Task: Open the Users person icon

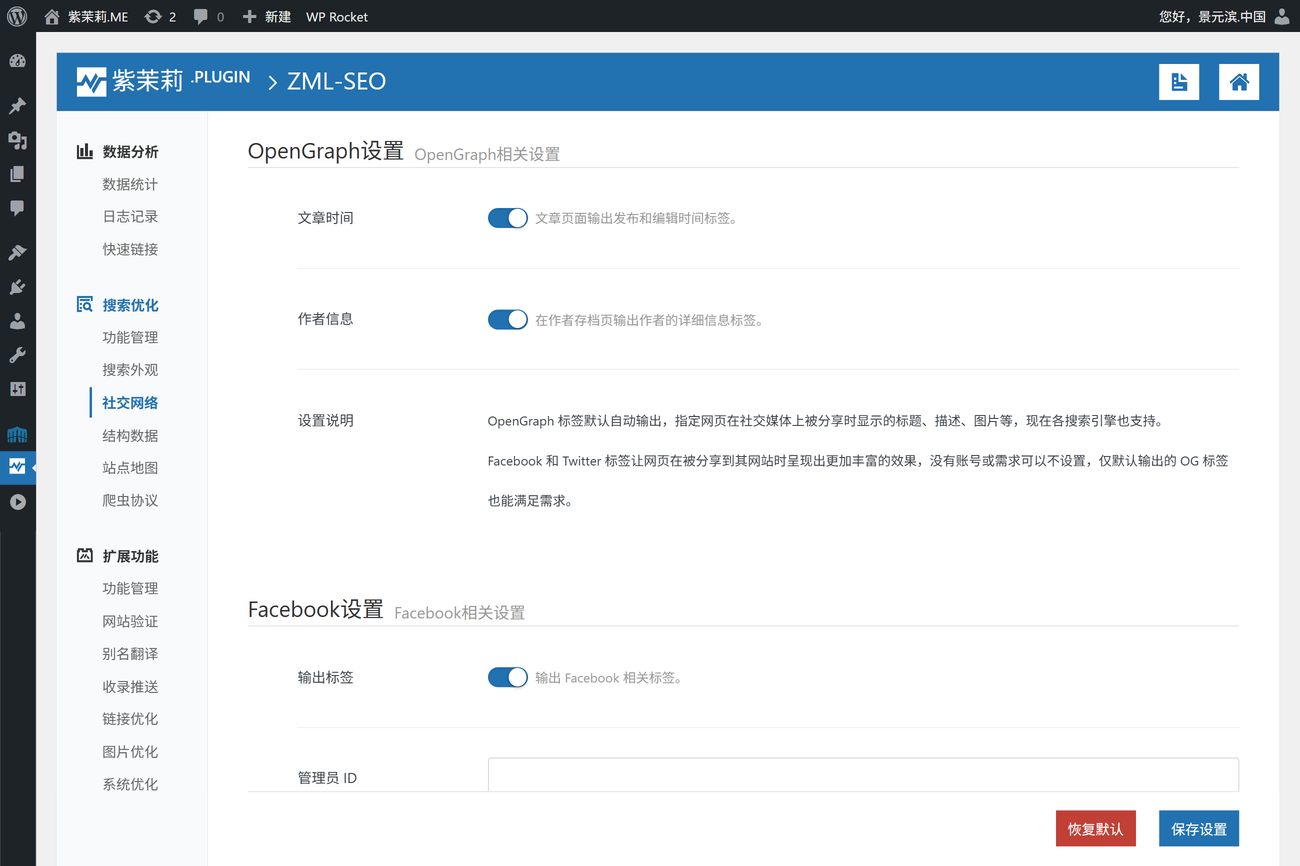Action: [x=17, y=321]
